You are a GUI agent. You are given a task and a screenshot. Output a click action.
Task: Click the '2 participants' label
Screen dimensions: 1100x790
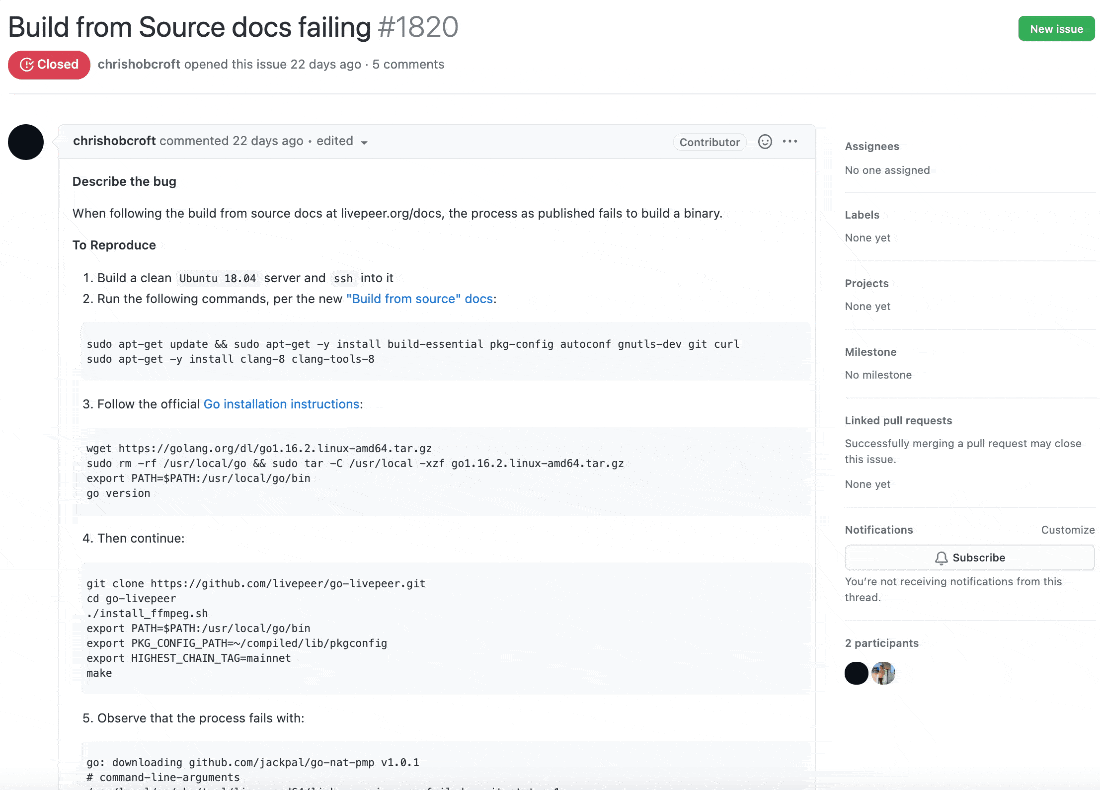tap(882, 643)
